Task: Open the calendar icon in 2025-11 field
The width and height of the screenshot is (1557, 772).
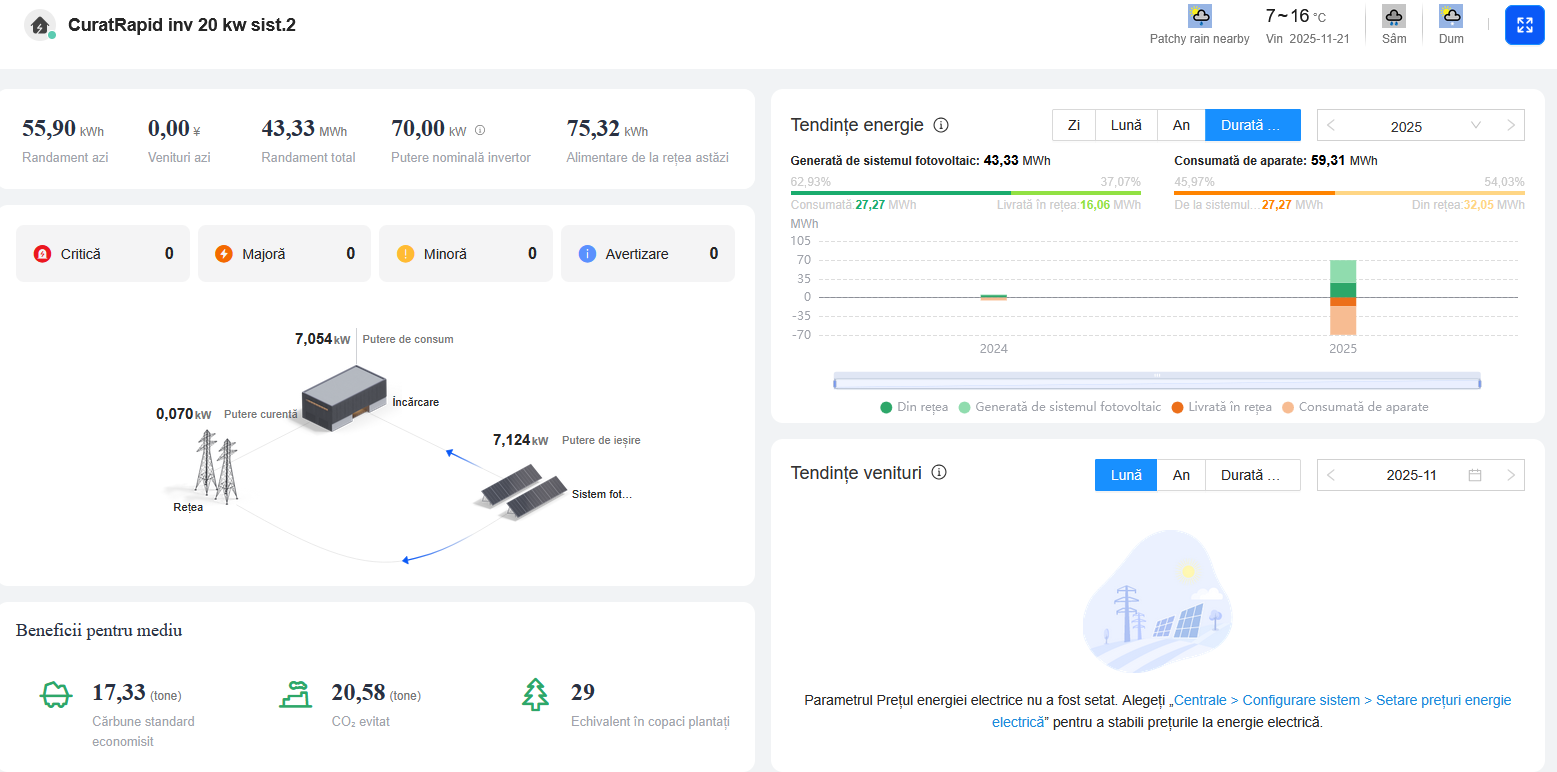Action: tap(1474, 475)
